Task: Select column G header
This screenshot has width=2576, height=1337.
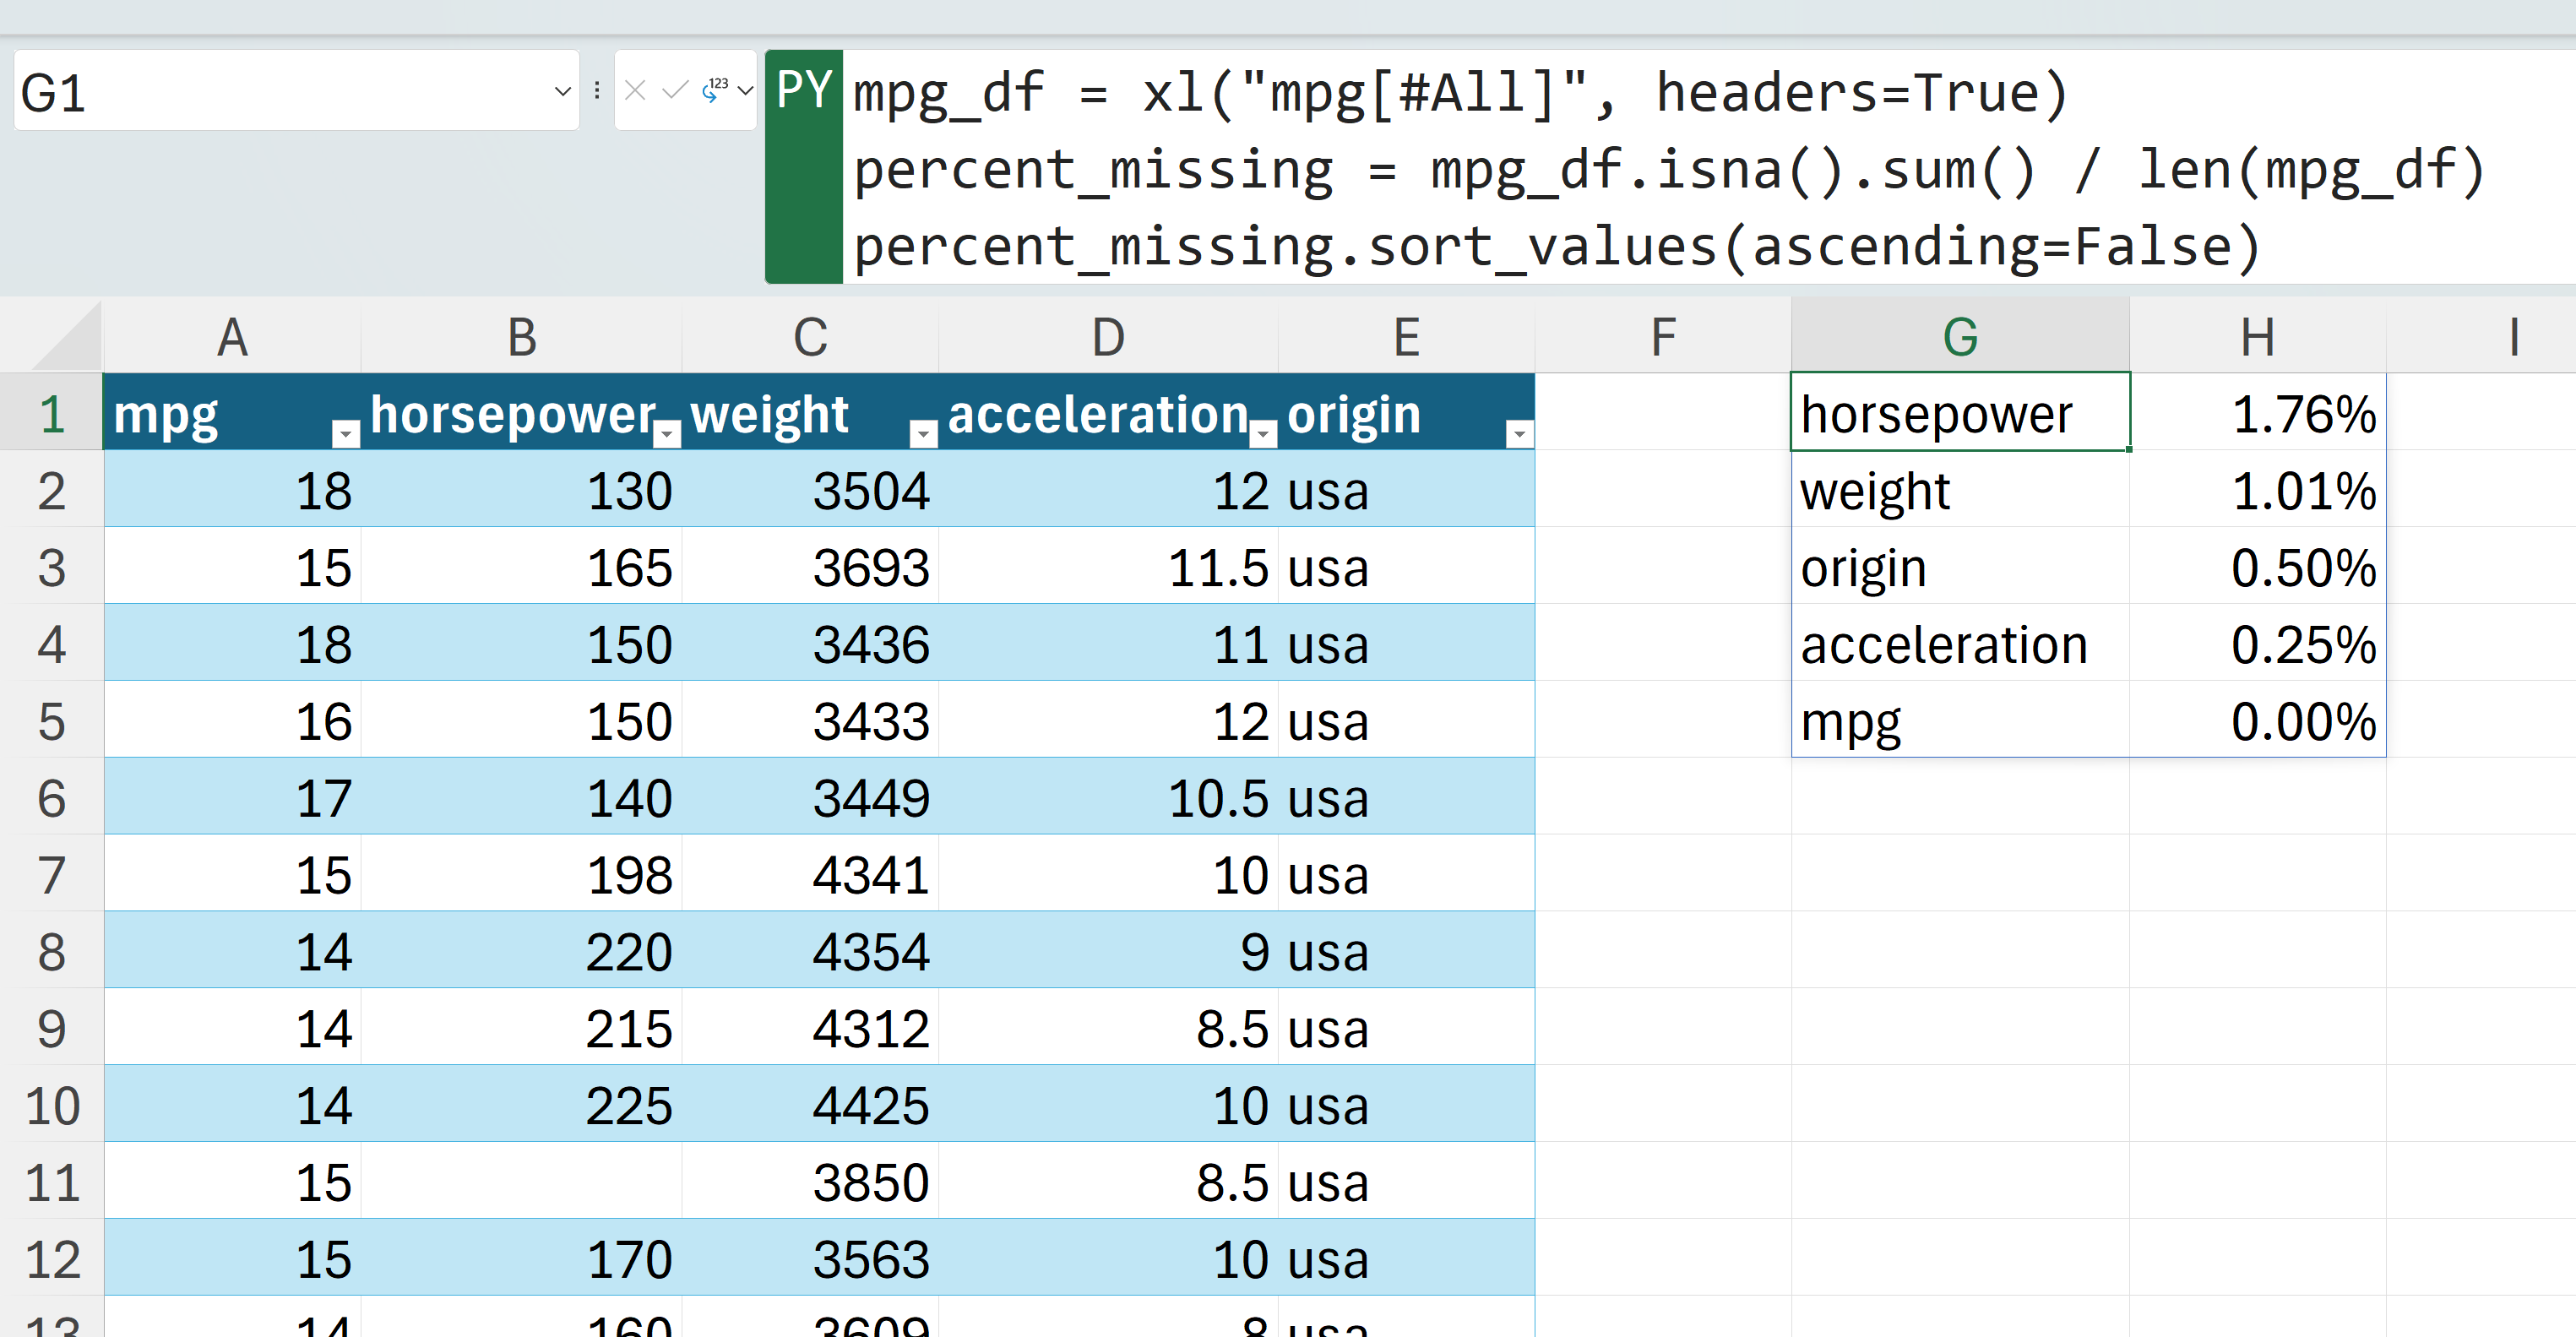Action: click(x=1959, y=337)
